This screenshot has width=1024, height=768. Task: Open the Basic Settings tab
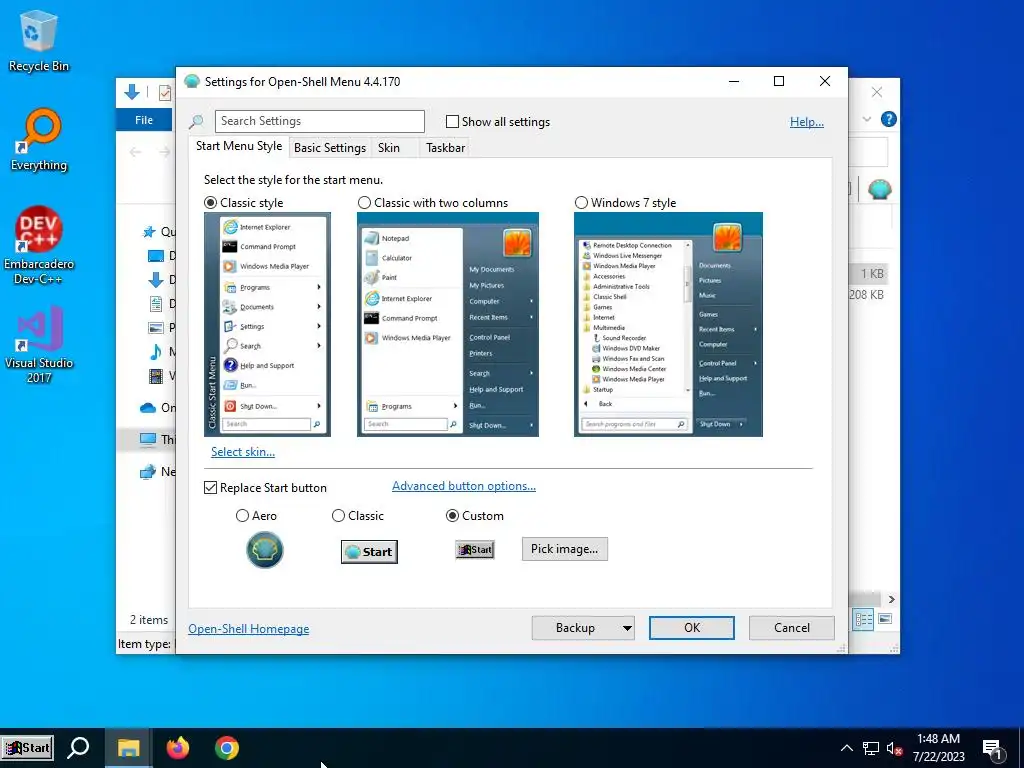pyautogui.click(x=330, y=148)
